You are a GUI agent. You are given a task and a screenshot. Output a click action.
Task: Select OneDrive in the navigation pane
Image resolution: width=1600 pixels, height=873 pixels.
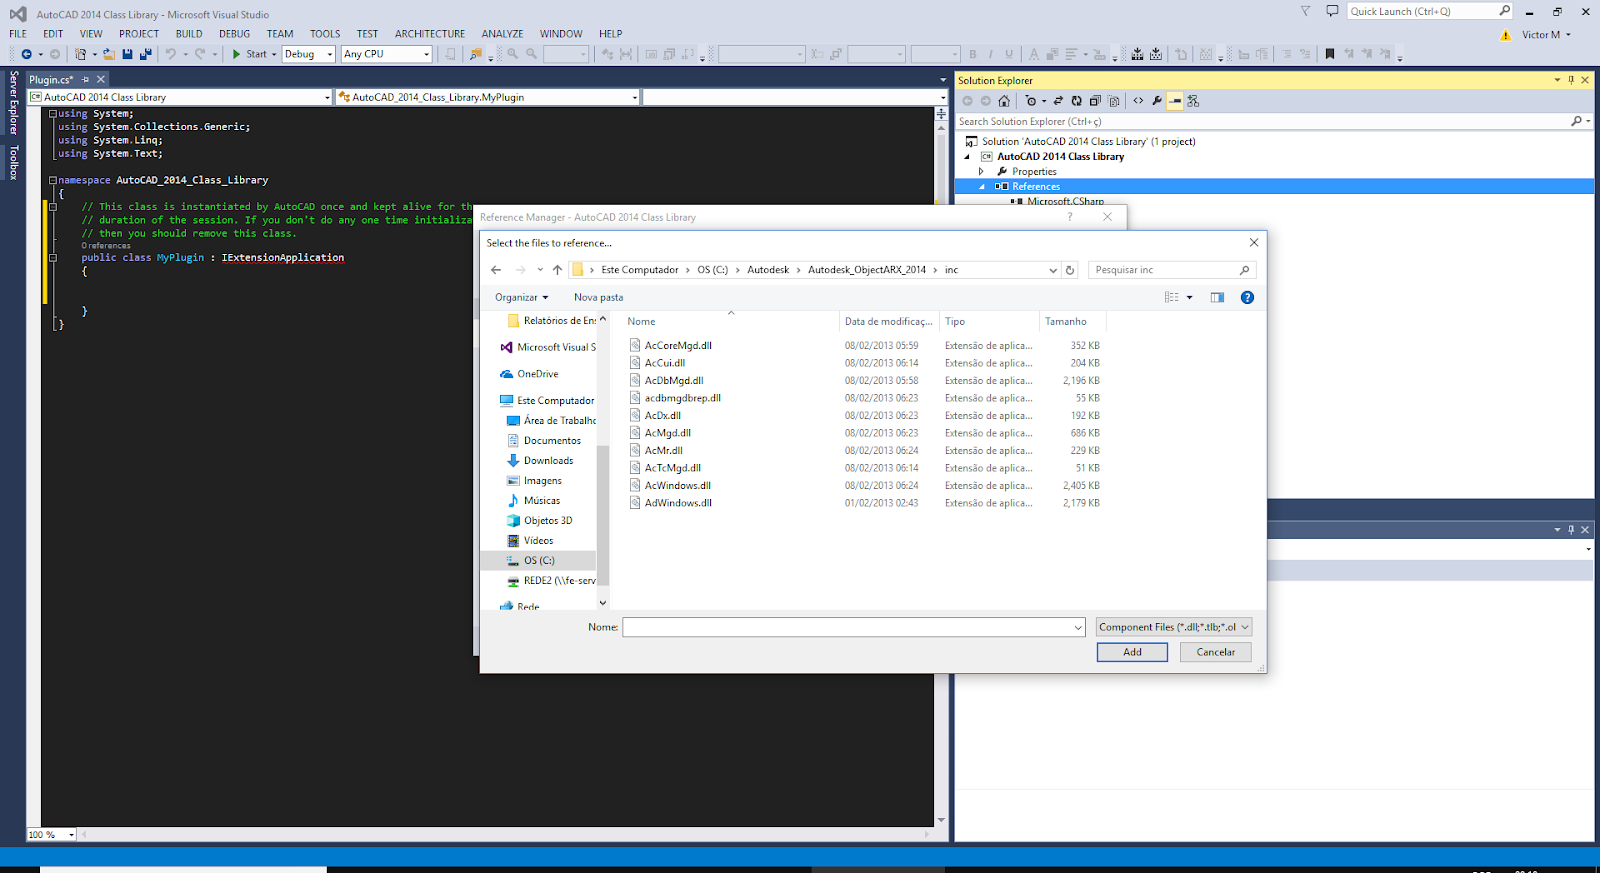click(538, 374)
